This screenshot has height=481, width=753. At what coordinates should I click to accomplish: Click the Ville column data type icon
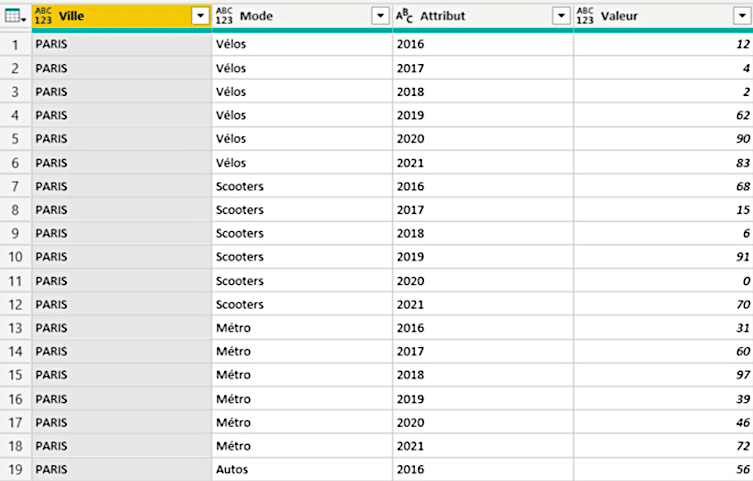pos(44,16)
